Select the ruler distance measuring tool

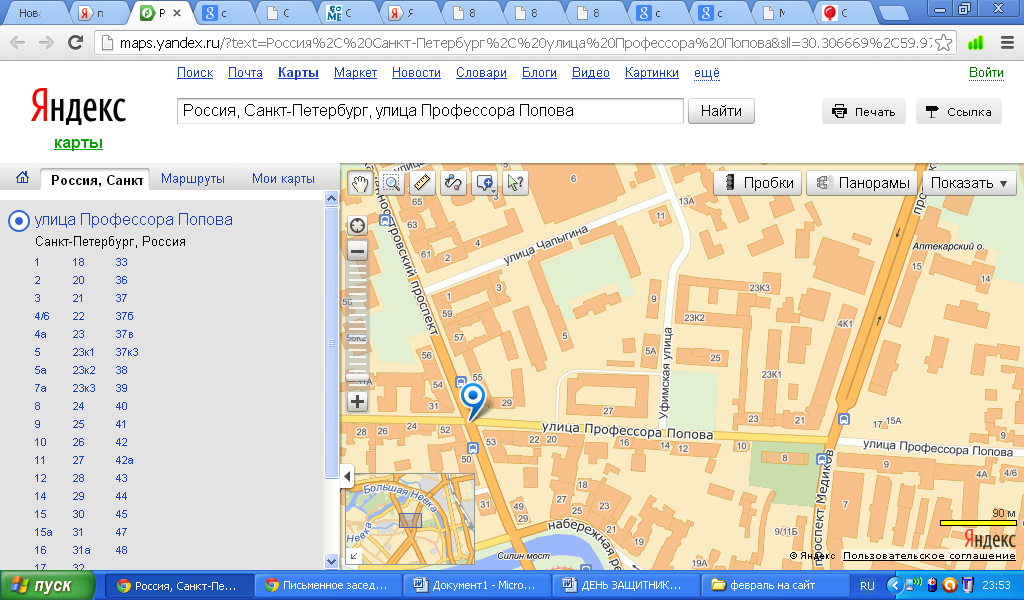(423, 183)
